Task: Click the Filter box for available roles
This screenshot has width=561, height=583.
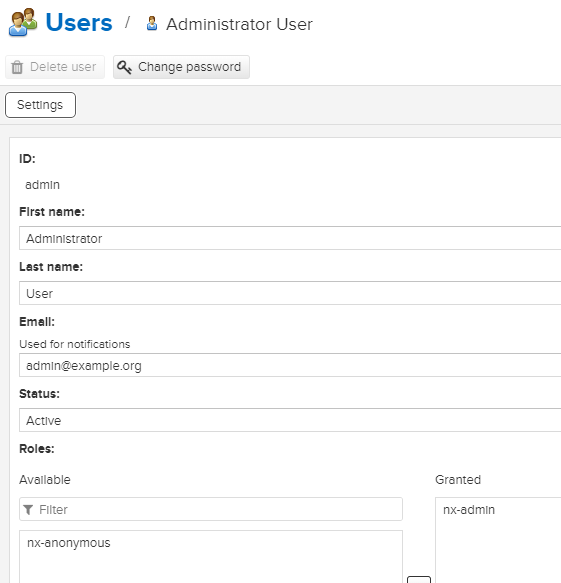Action: 211,509
